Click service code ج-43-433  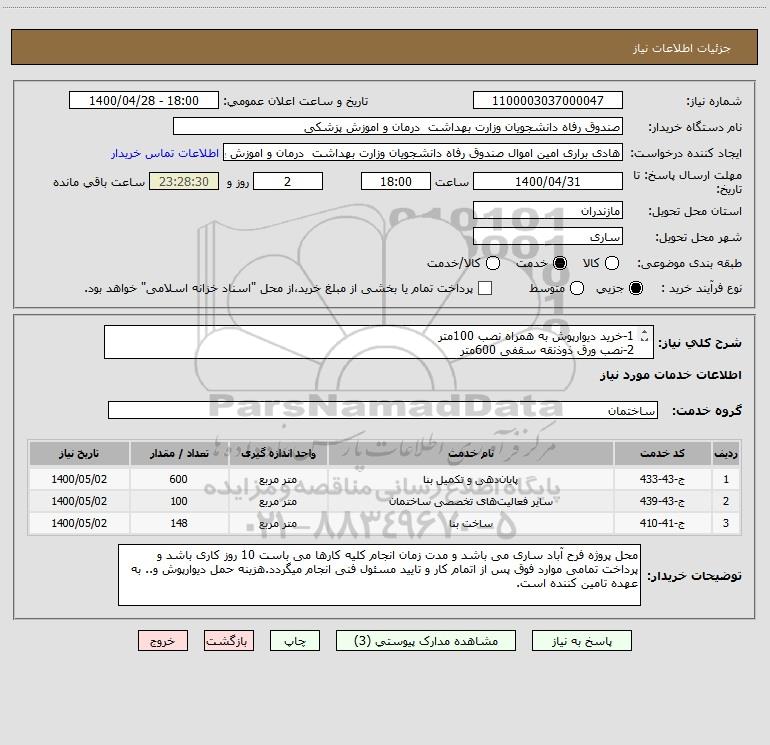pyautogui.click(x=662, y=479)
